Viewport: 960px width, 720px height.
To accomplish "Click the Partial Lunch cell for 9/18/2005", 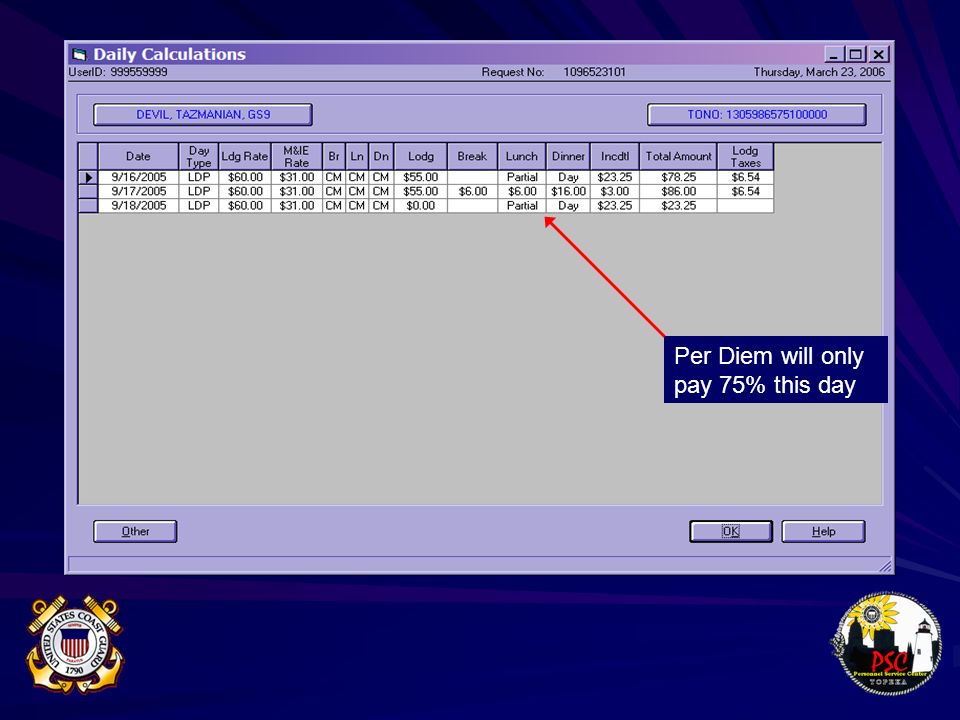I will click(x=522, y=206).
